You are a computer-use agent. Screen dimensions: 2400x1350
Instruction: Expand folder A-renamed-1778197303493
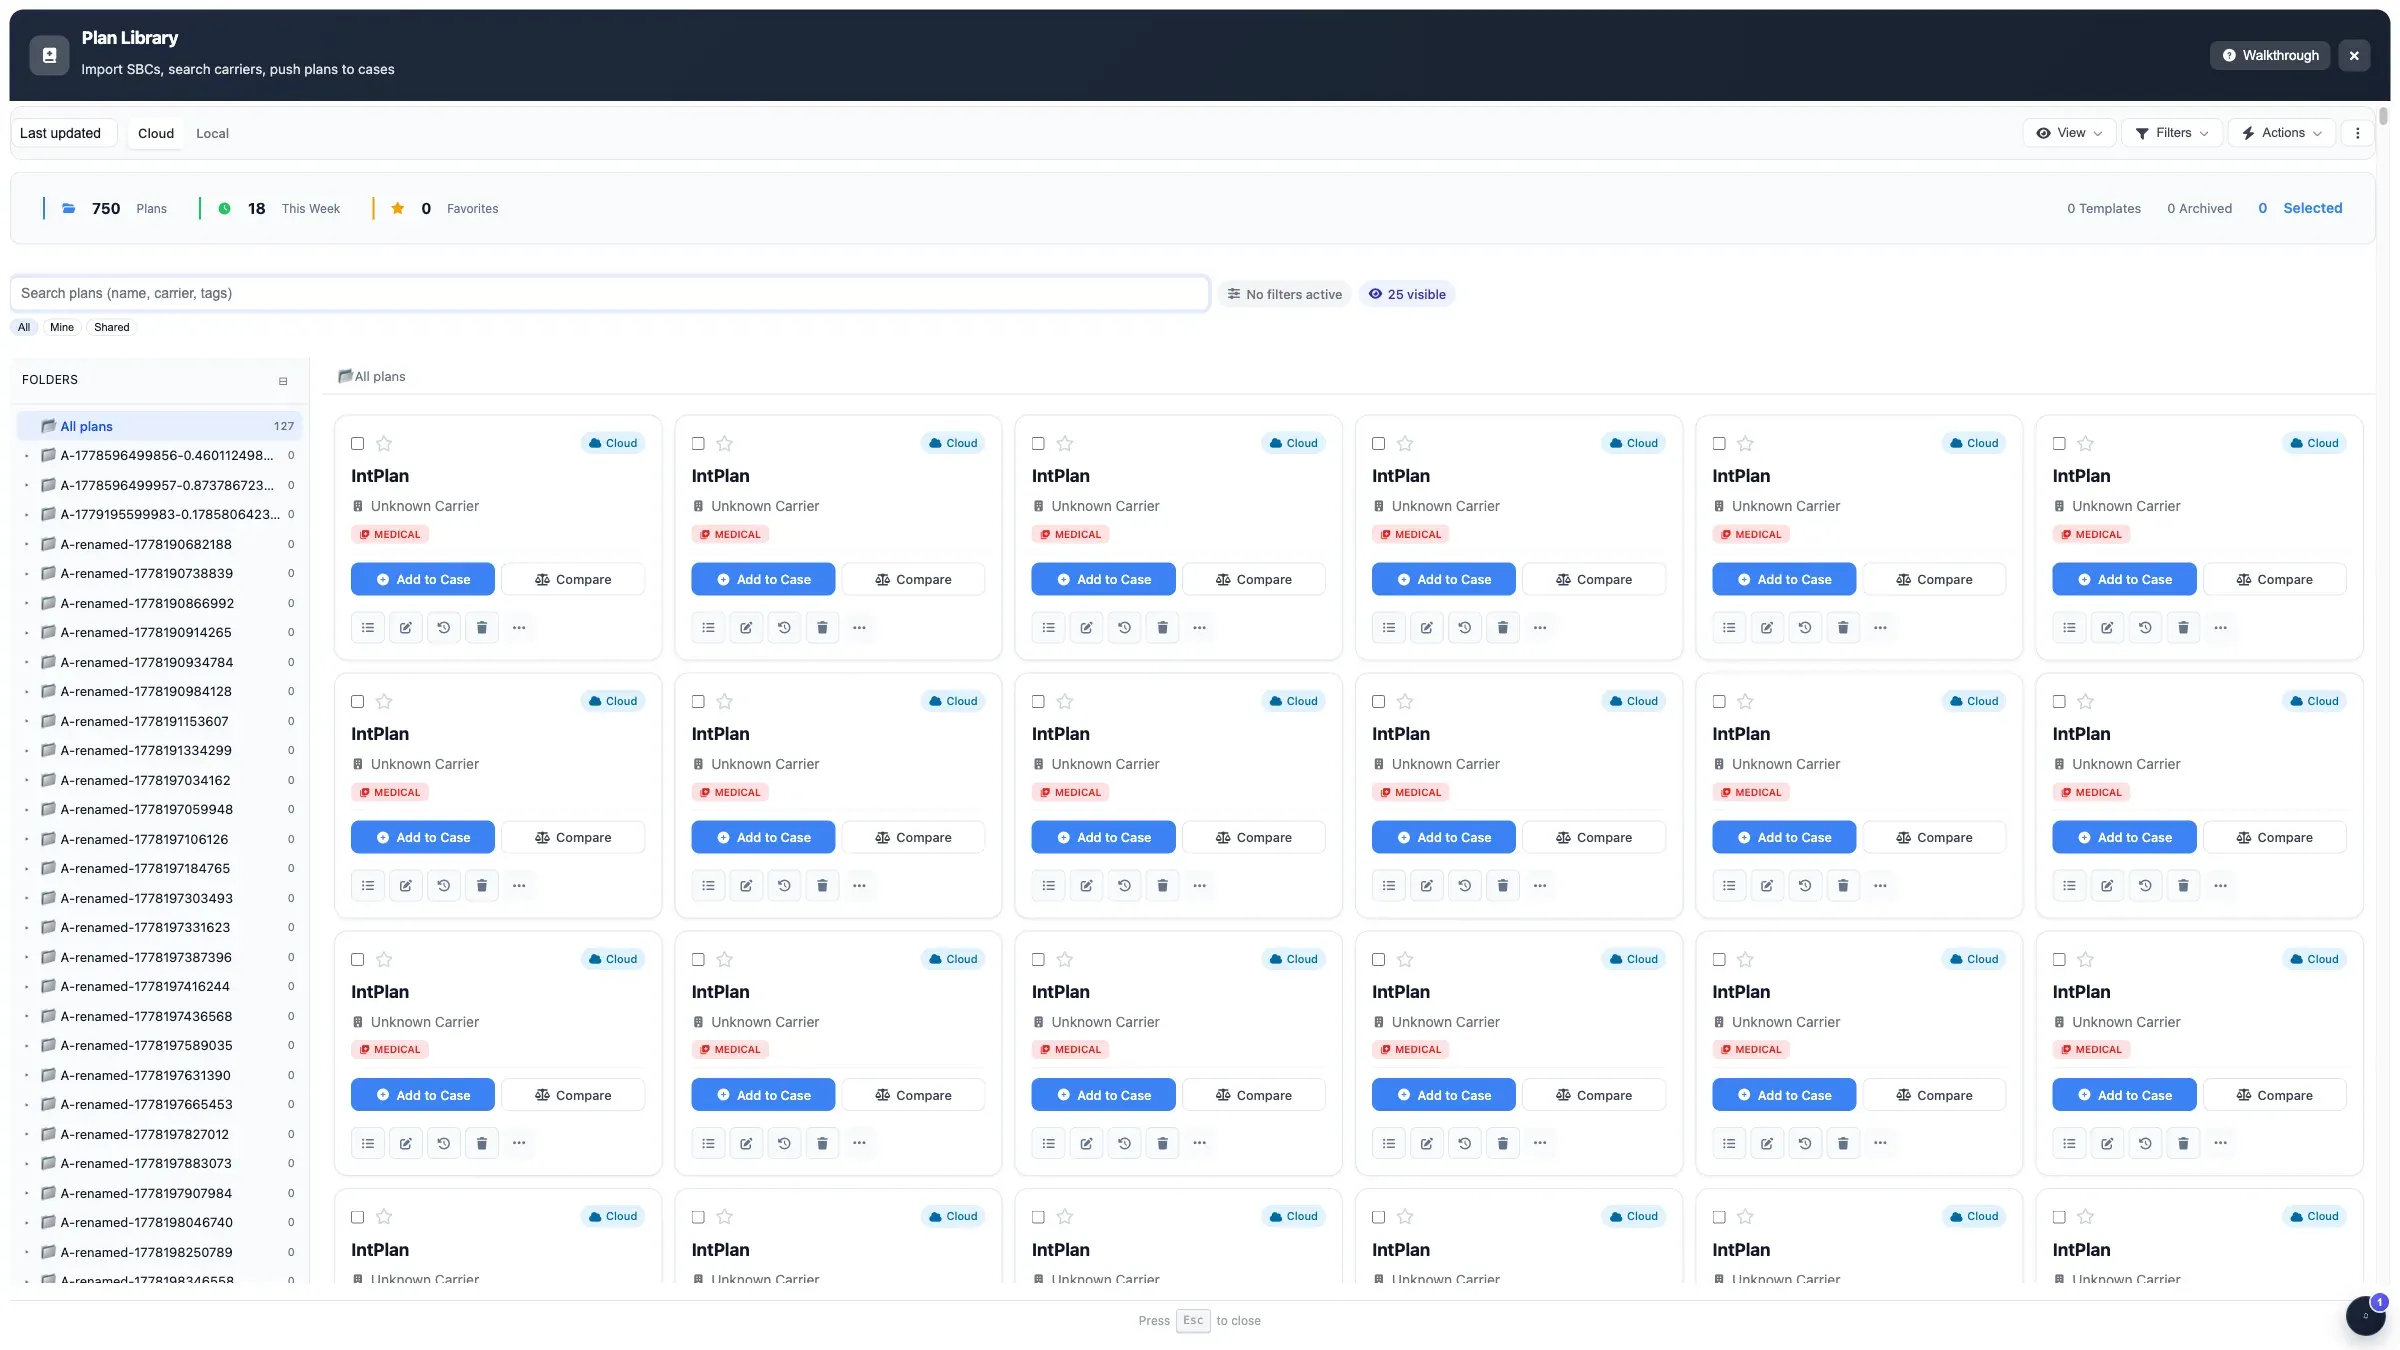pyautogui.click(x=26, y=898)
